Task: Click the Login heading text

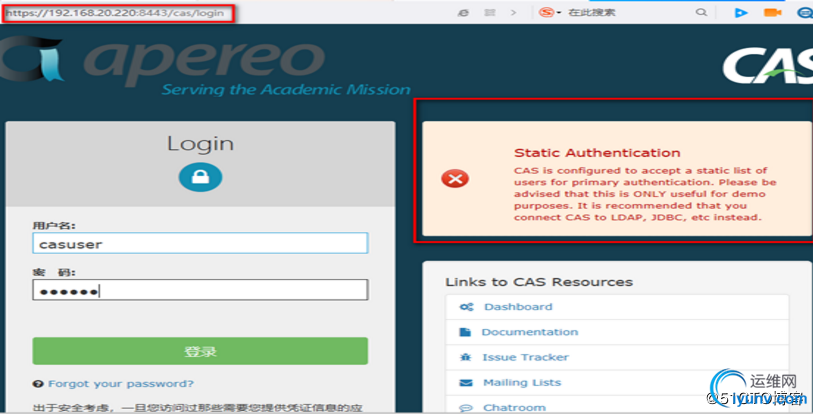Action: (200, 143)
